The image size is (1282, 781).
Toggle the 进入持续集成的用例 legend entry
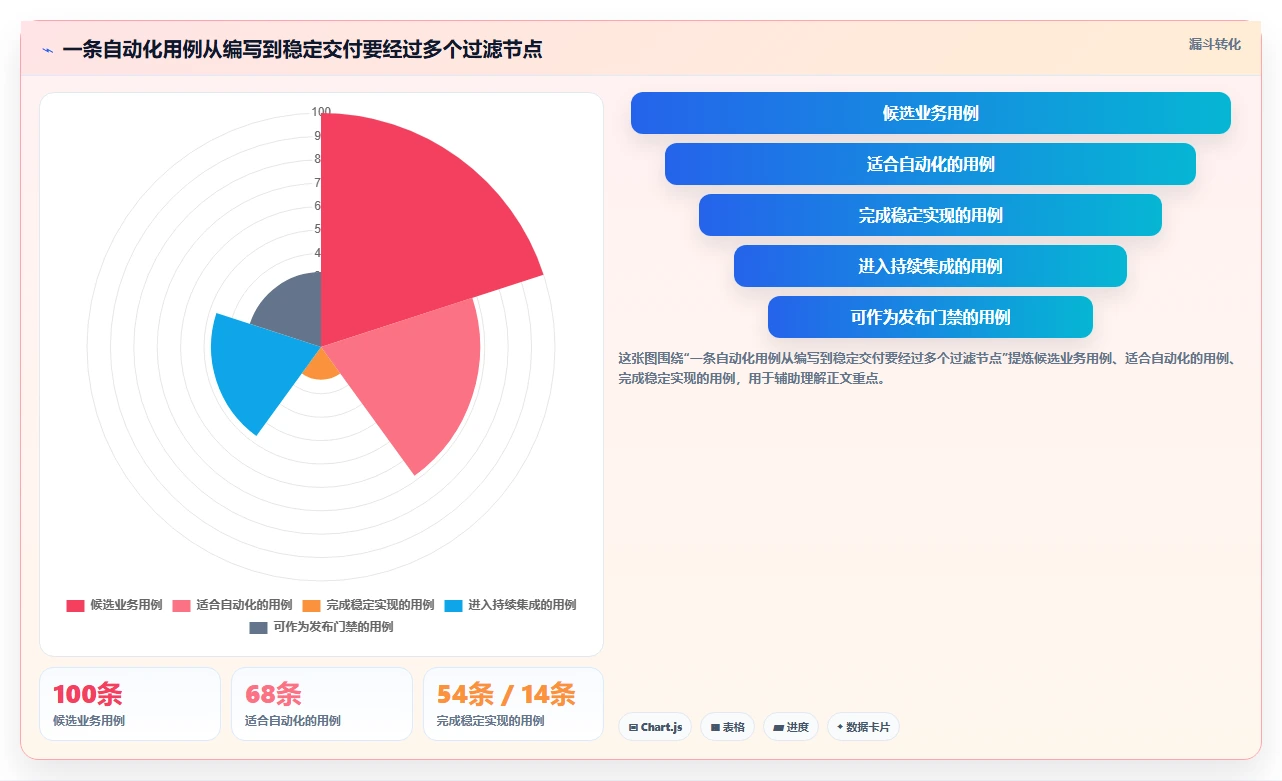click(x=510, y=605)
